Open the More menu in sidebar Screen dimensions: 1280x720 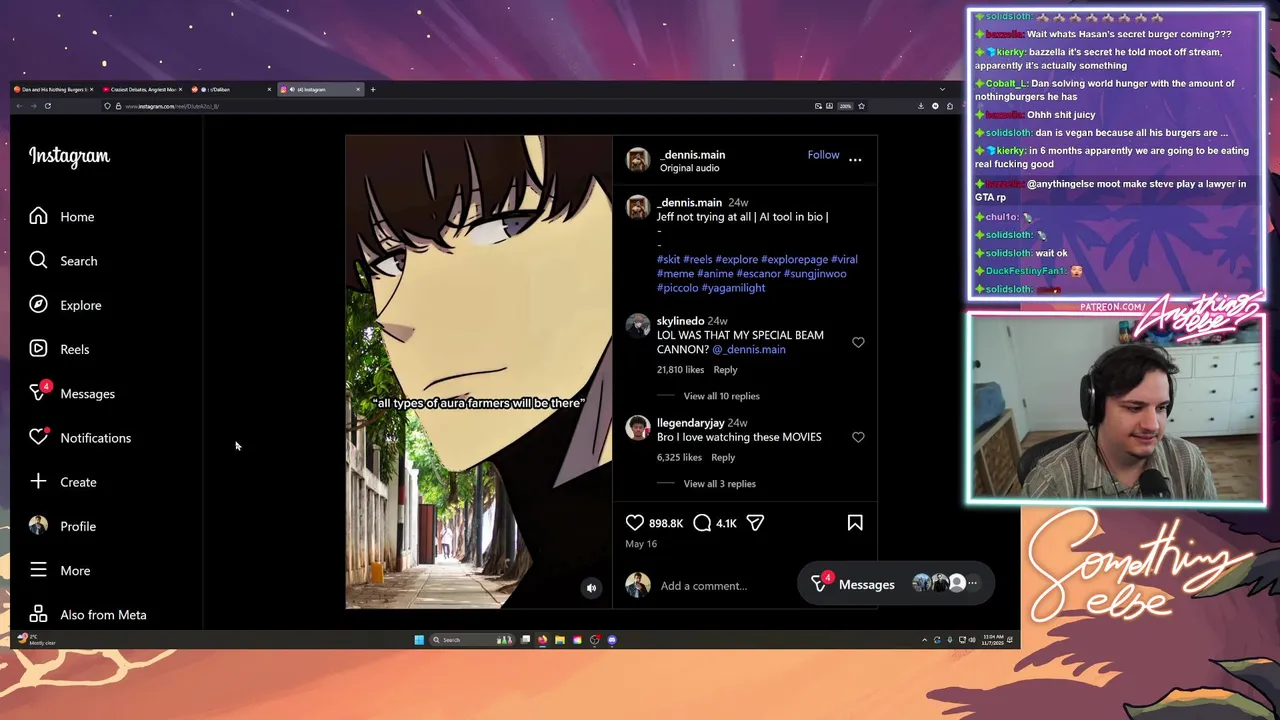[x=60, y=570]
